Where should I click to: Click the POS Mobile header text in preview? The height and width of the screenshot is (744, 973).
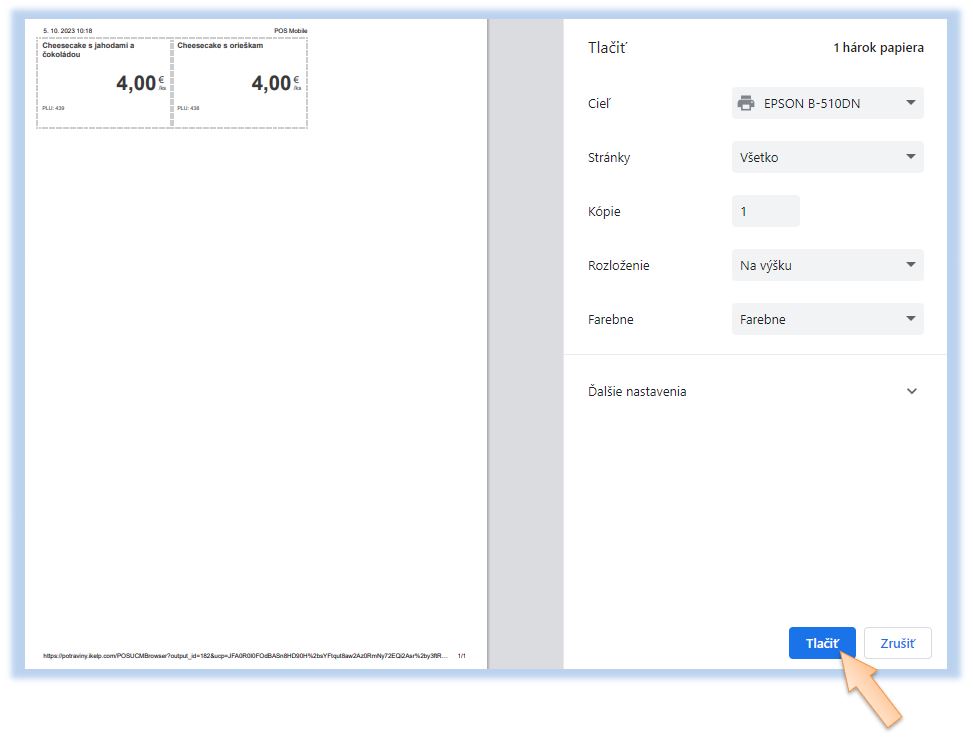tap(290, 31)
